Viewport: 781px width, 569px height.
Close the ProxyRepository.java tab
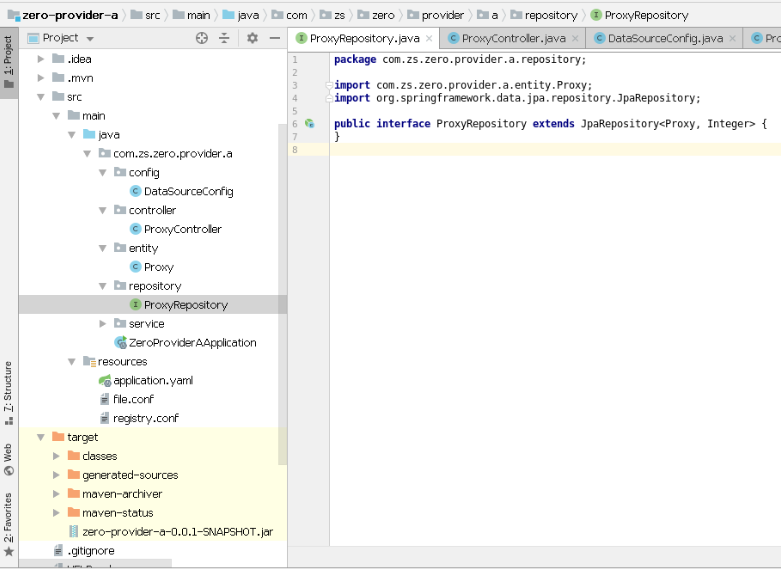(x=429, y=38)
